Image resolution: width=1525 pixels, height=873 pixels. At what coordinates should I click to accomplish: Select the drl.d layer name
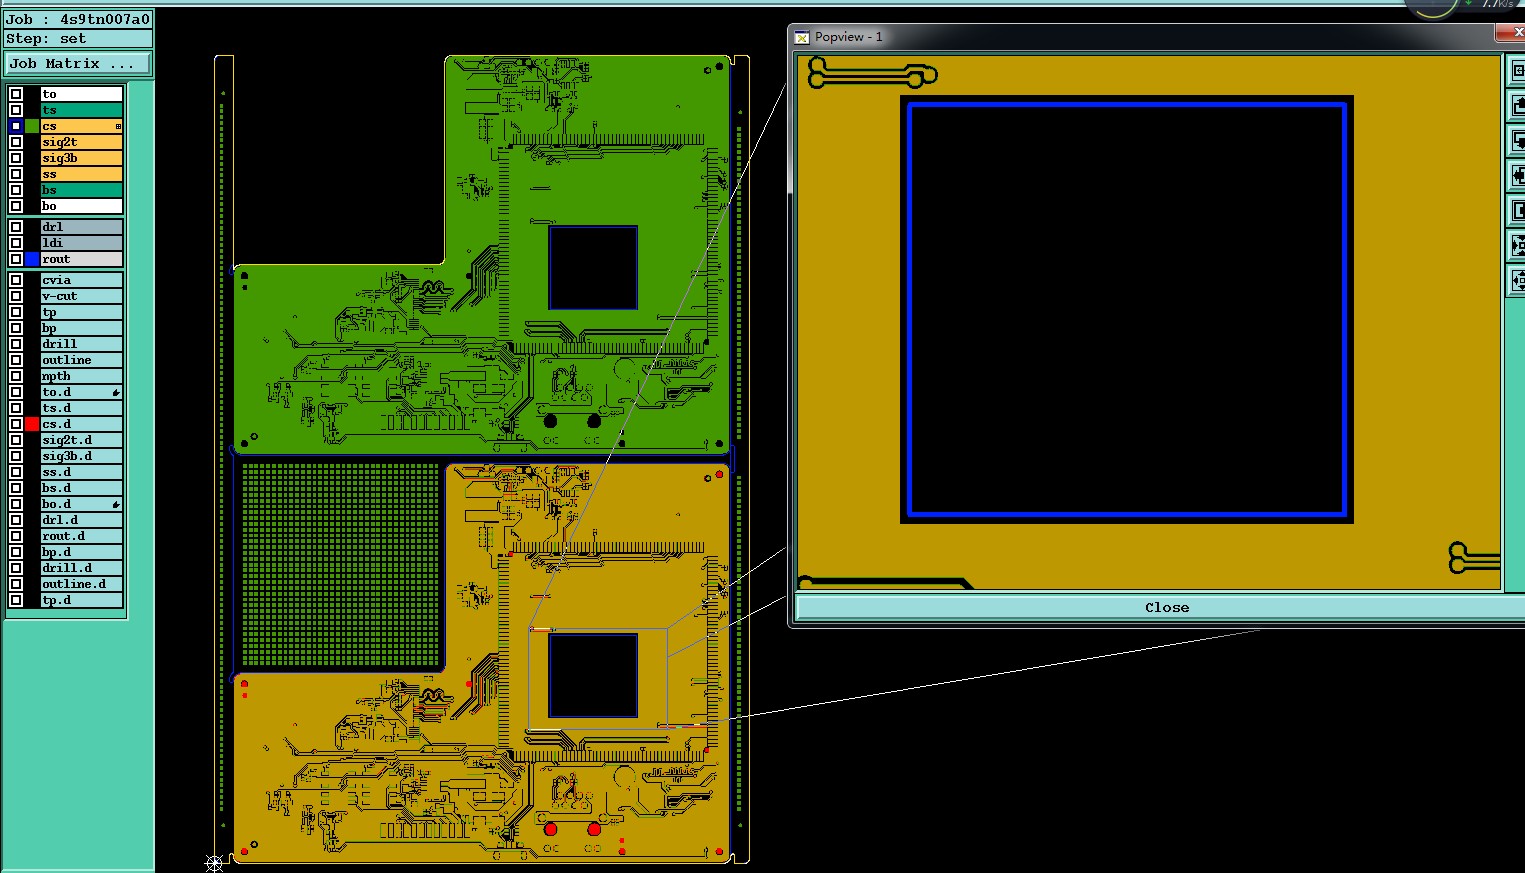point(81,520)
